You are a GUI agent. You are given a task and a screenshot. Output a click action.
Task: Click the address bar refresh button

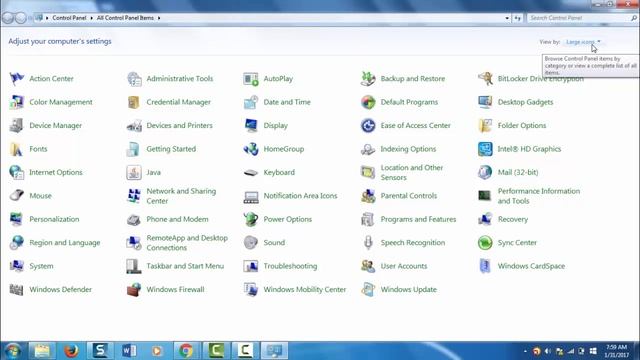coord(517,18)
